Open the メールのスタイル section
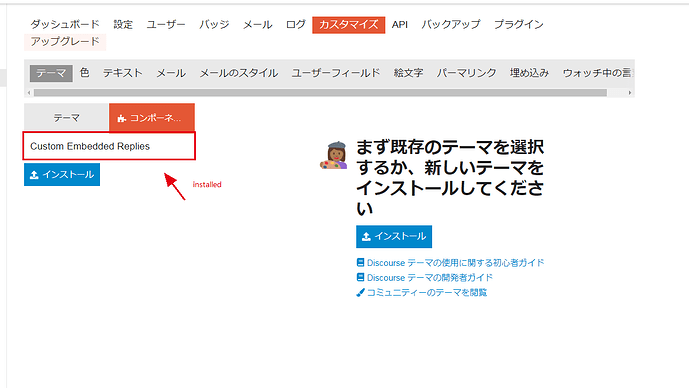The width and height of the screenshot is (689, 388). tap(239, 73)
